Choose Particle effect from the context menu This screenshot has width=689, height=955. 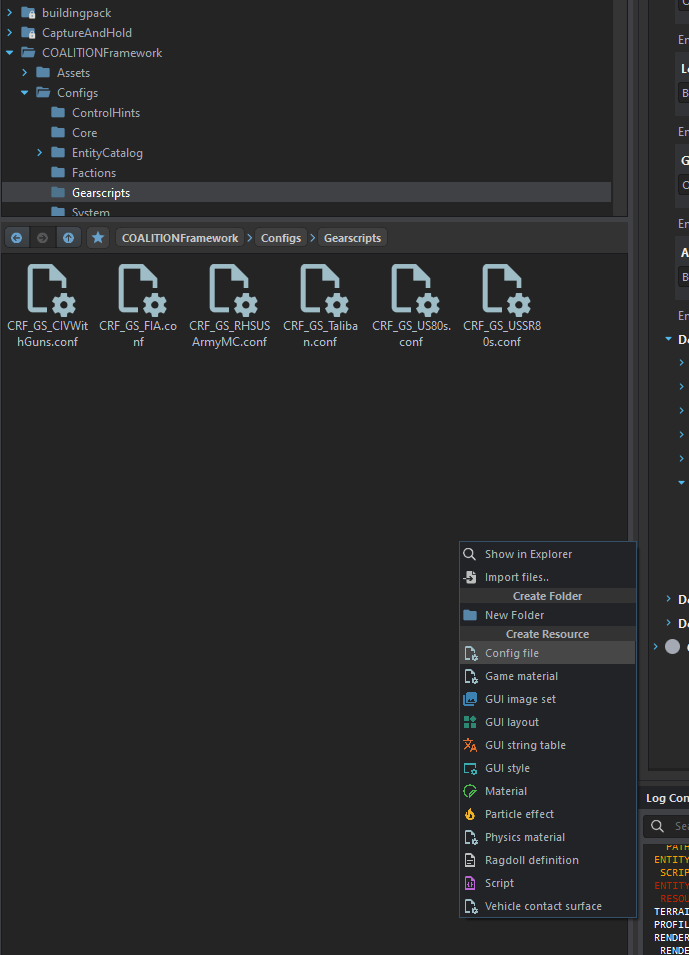[x=519, y=814]
